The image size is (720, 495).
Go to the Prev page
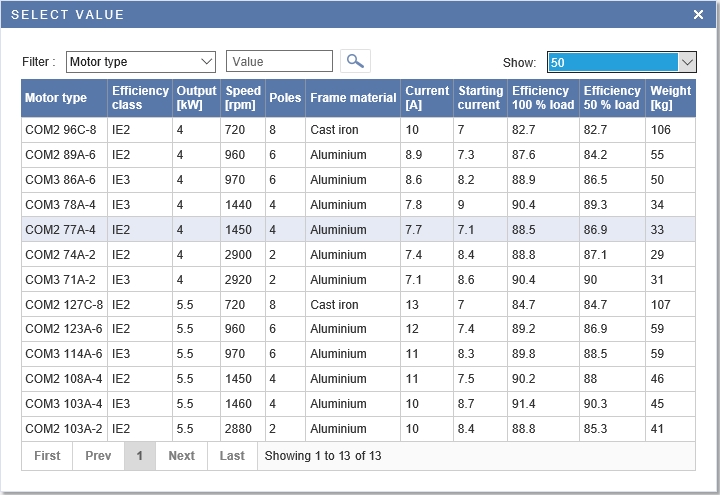(x=98, y=456)
